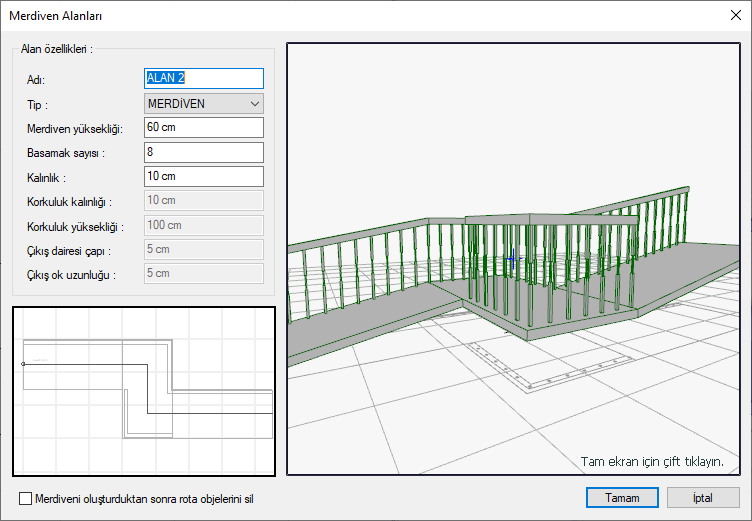Click the 'Tam ekran için çift tıklayın' hint
The width and height of the screenshot is (752, 521).
pyautogui.click(x=651, y=461)
